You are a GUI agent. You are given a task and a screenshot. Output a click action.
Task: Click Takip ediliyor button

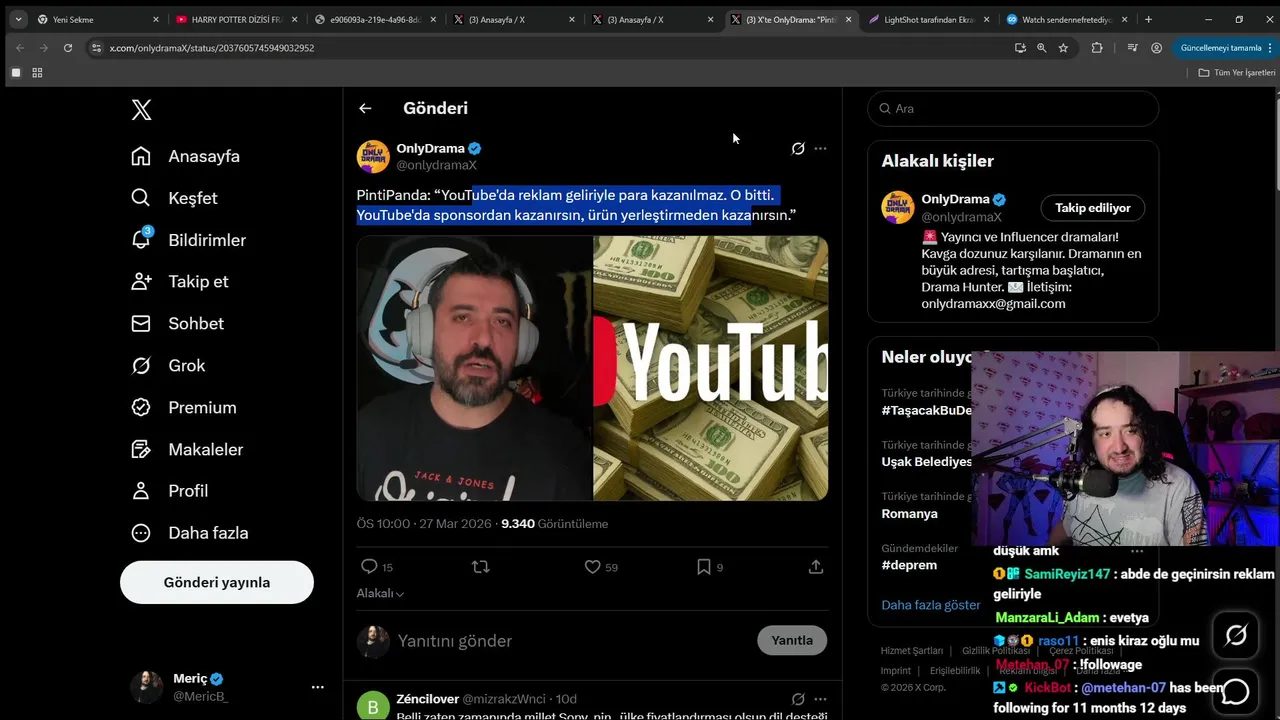(x=1093, y=208)
